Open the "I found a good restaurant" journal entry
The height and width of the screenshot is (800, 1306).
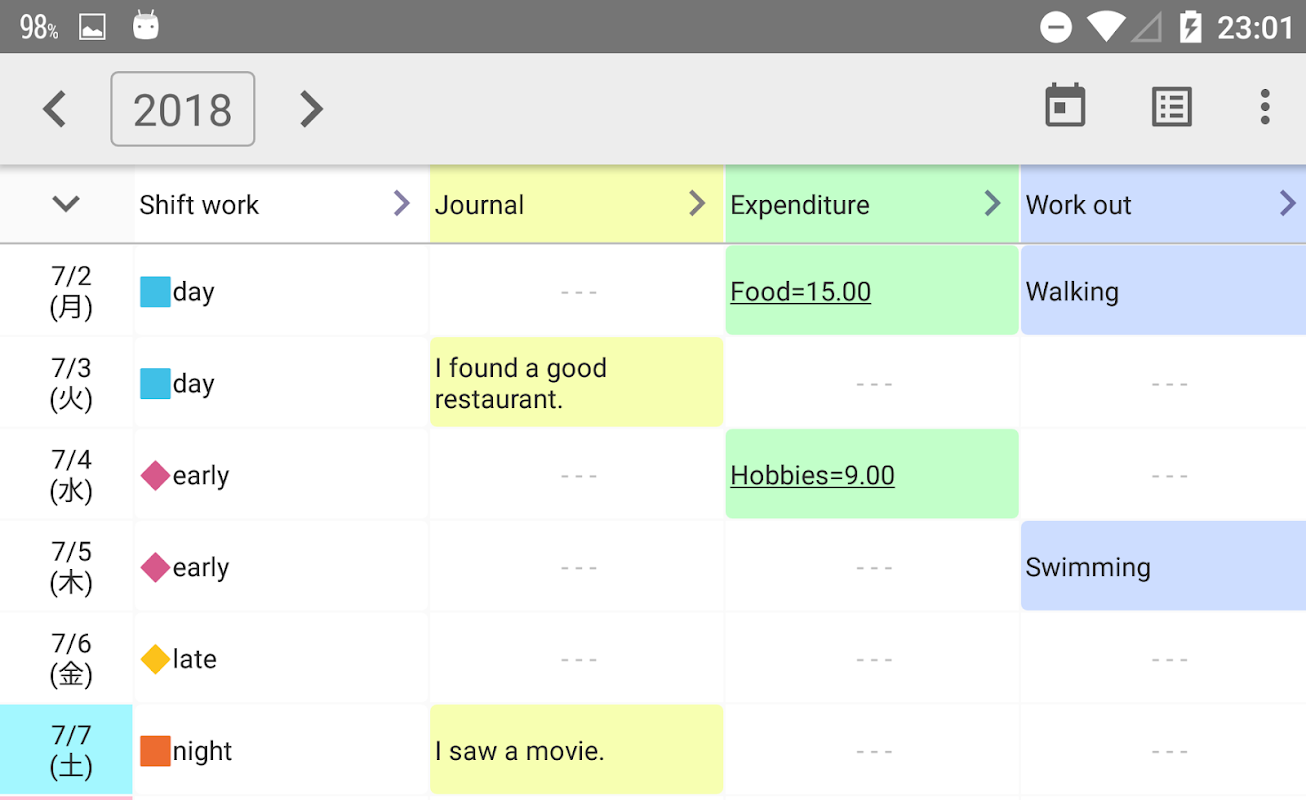click(576, 383)
